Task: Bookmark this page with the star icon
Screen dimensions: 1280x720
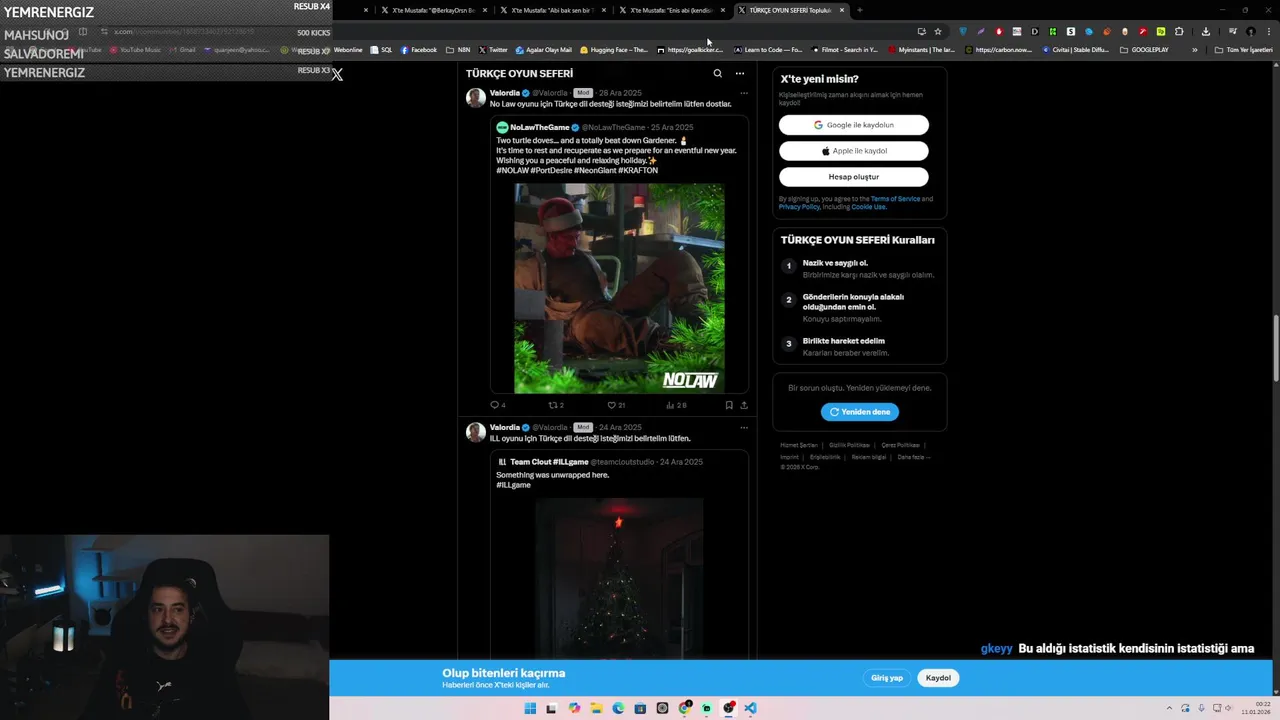Action: coord(938,31)
